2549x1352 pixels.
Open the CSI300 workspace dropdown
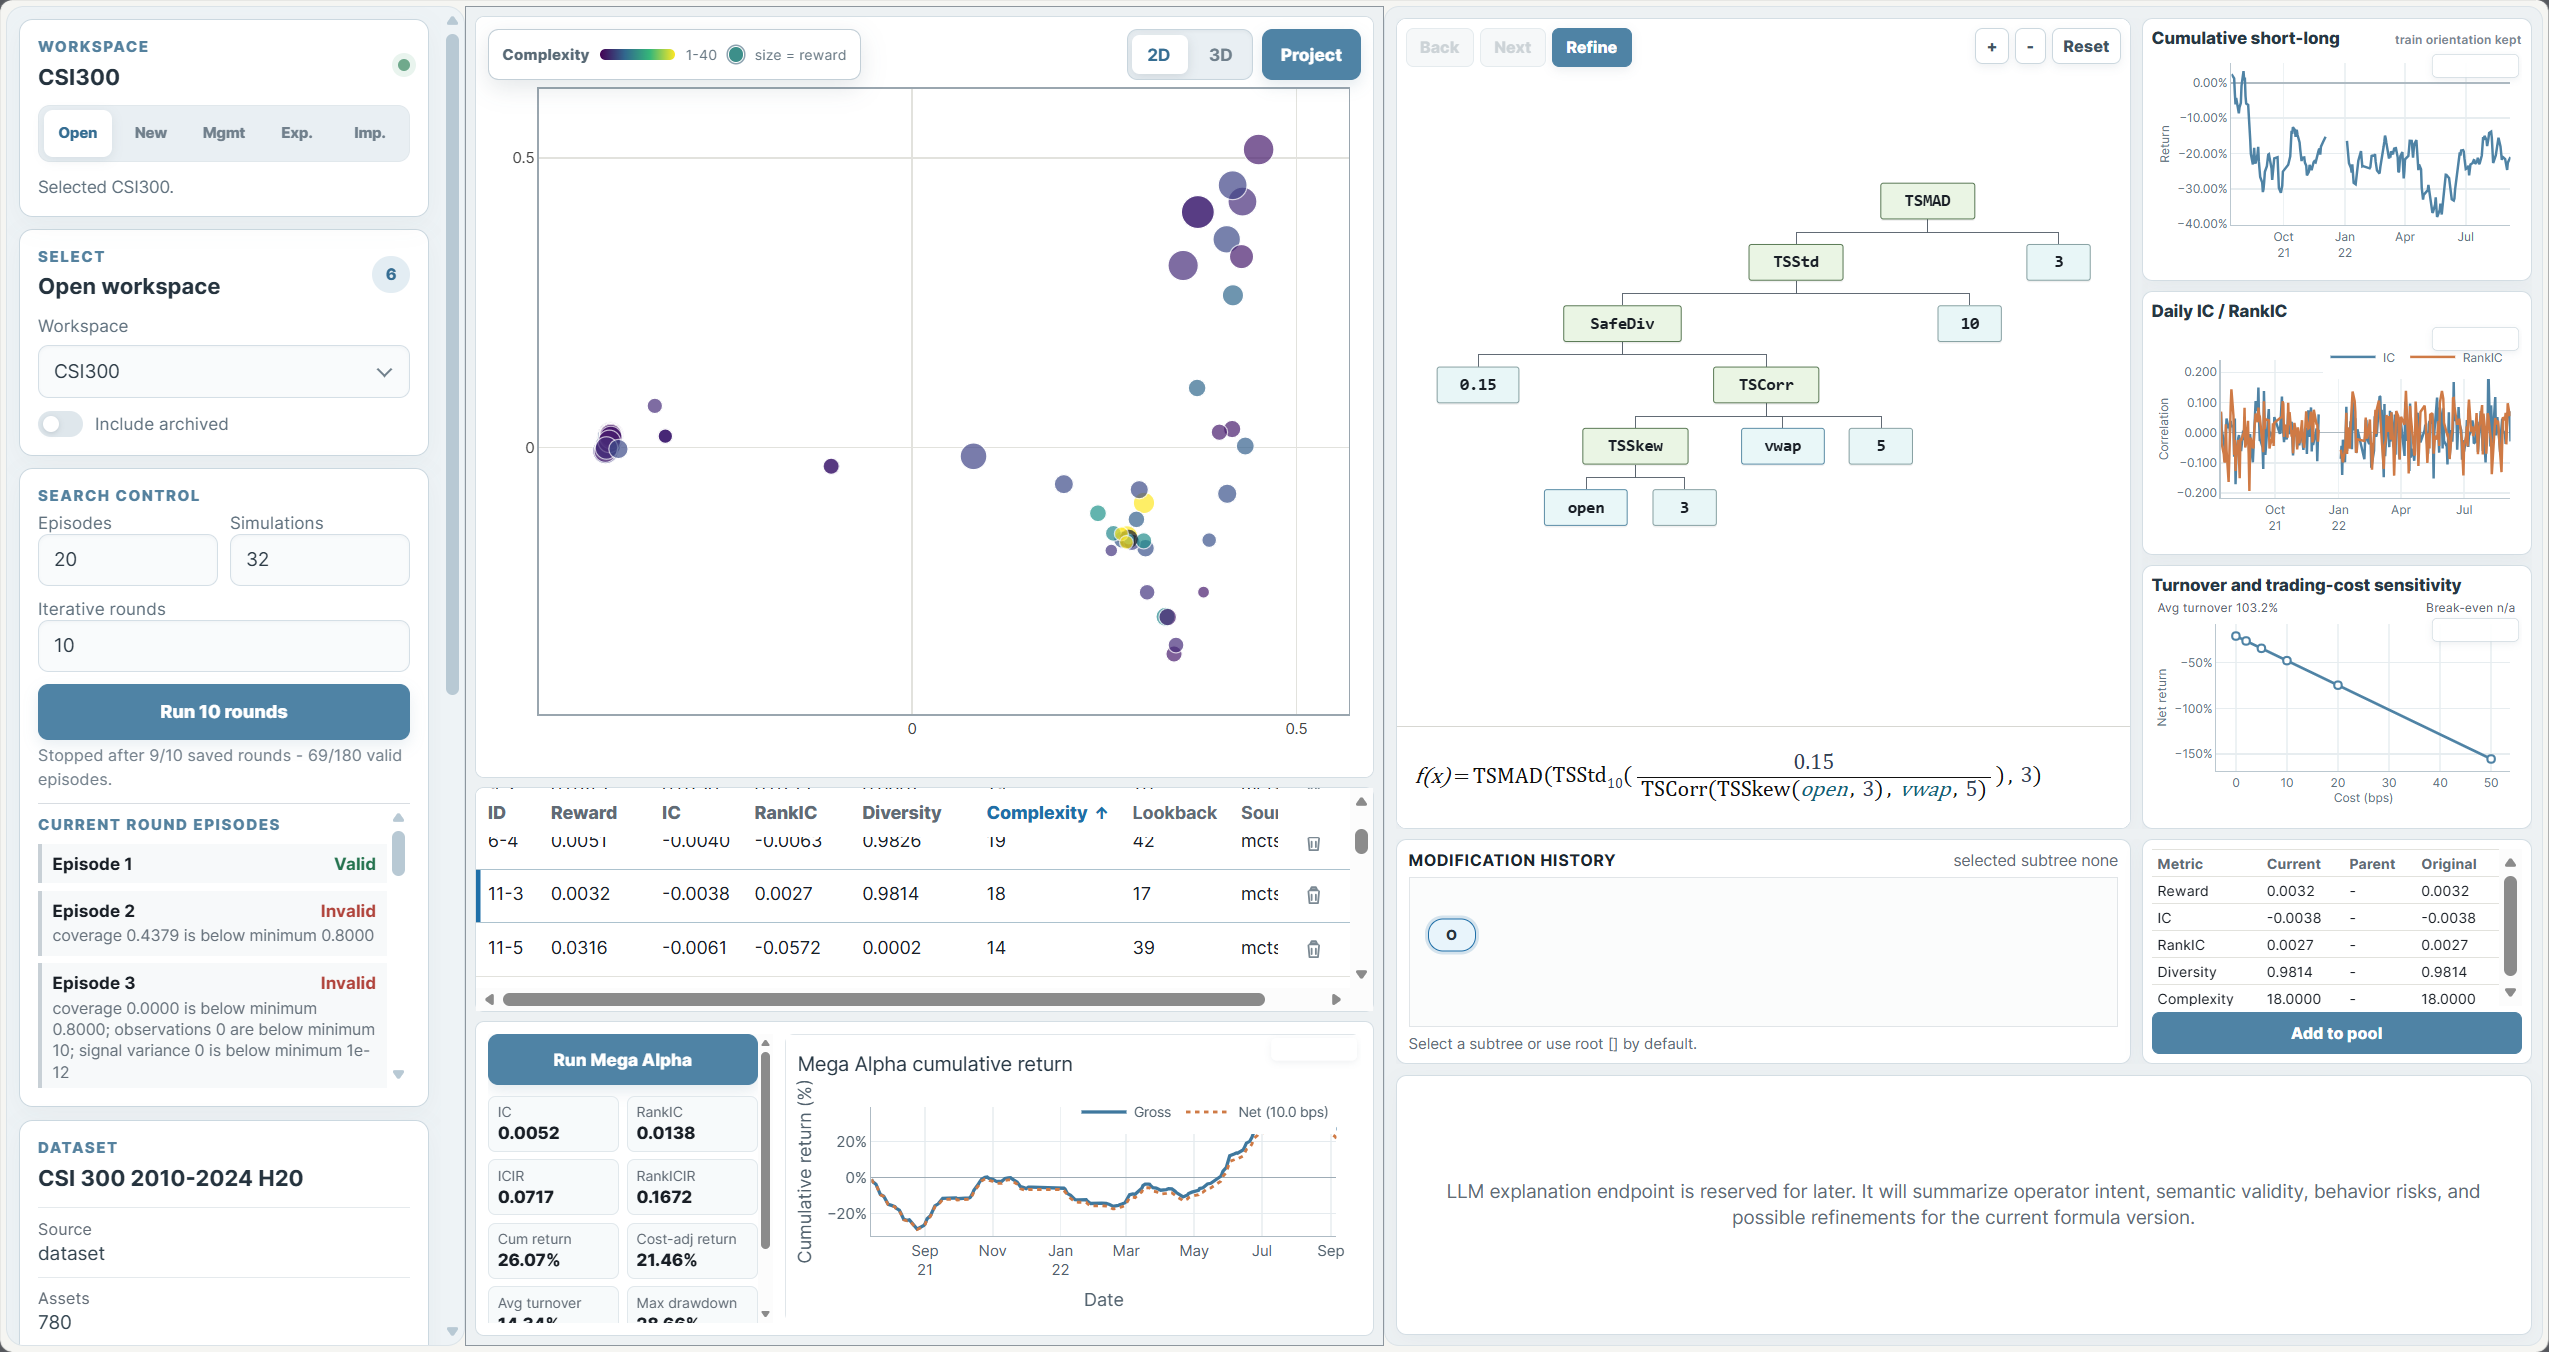click(x=224, y=372)
